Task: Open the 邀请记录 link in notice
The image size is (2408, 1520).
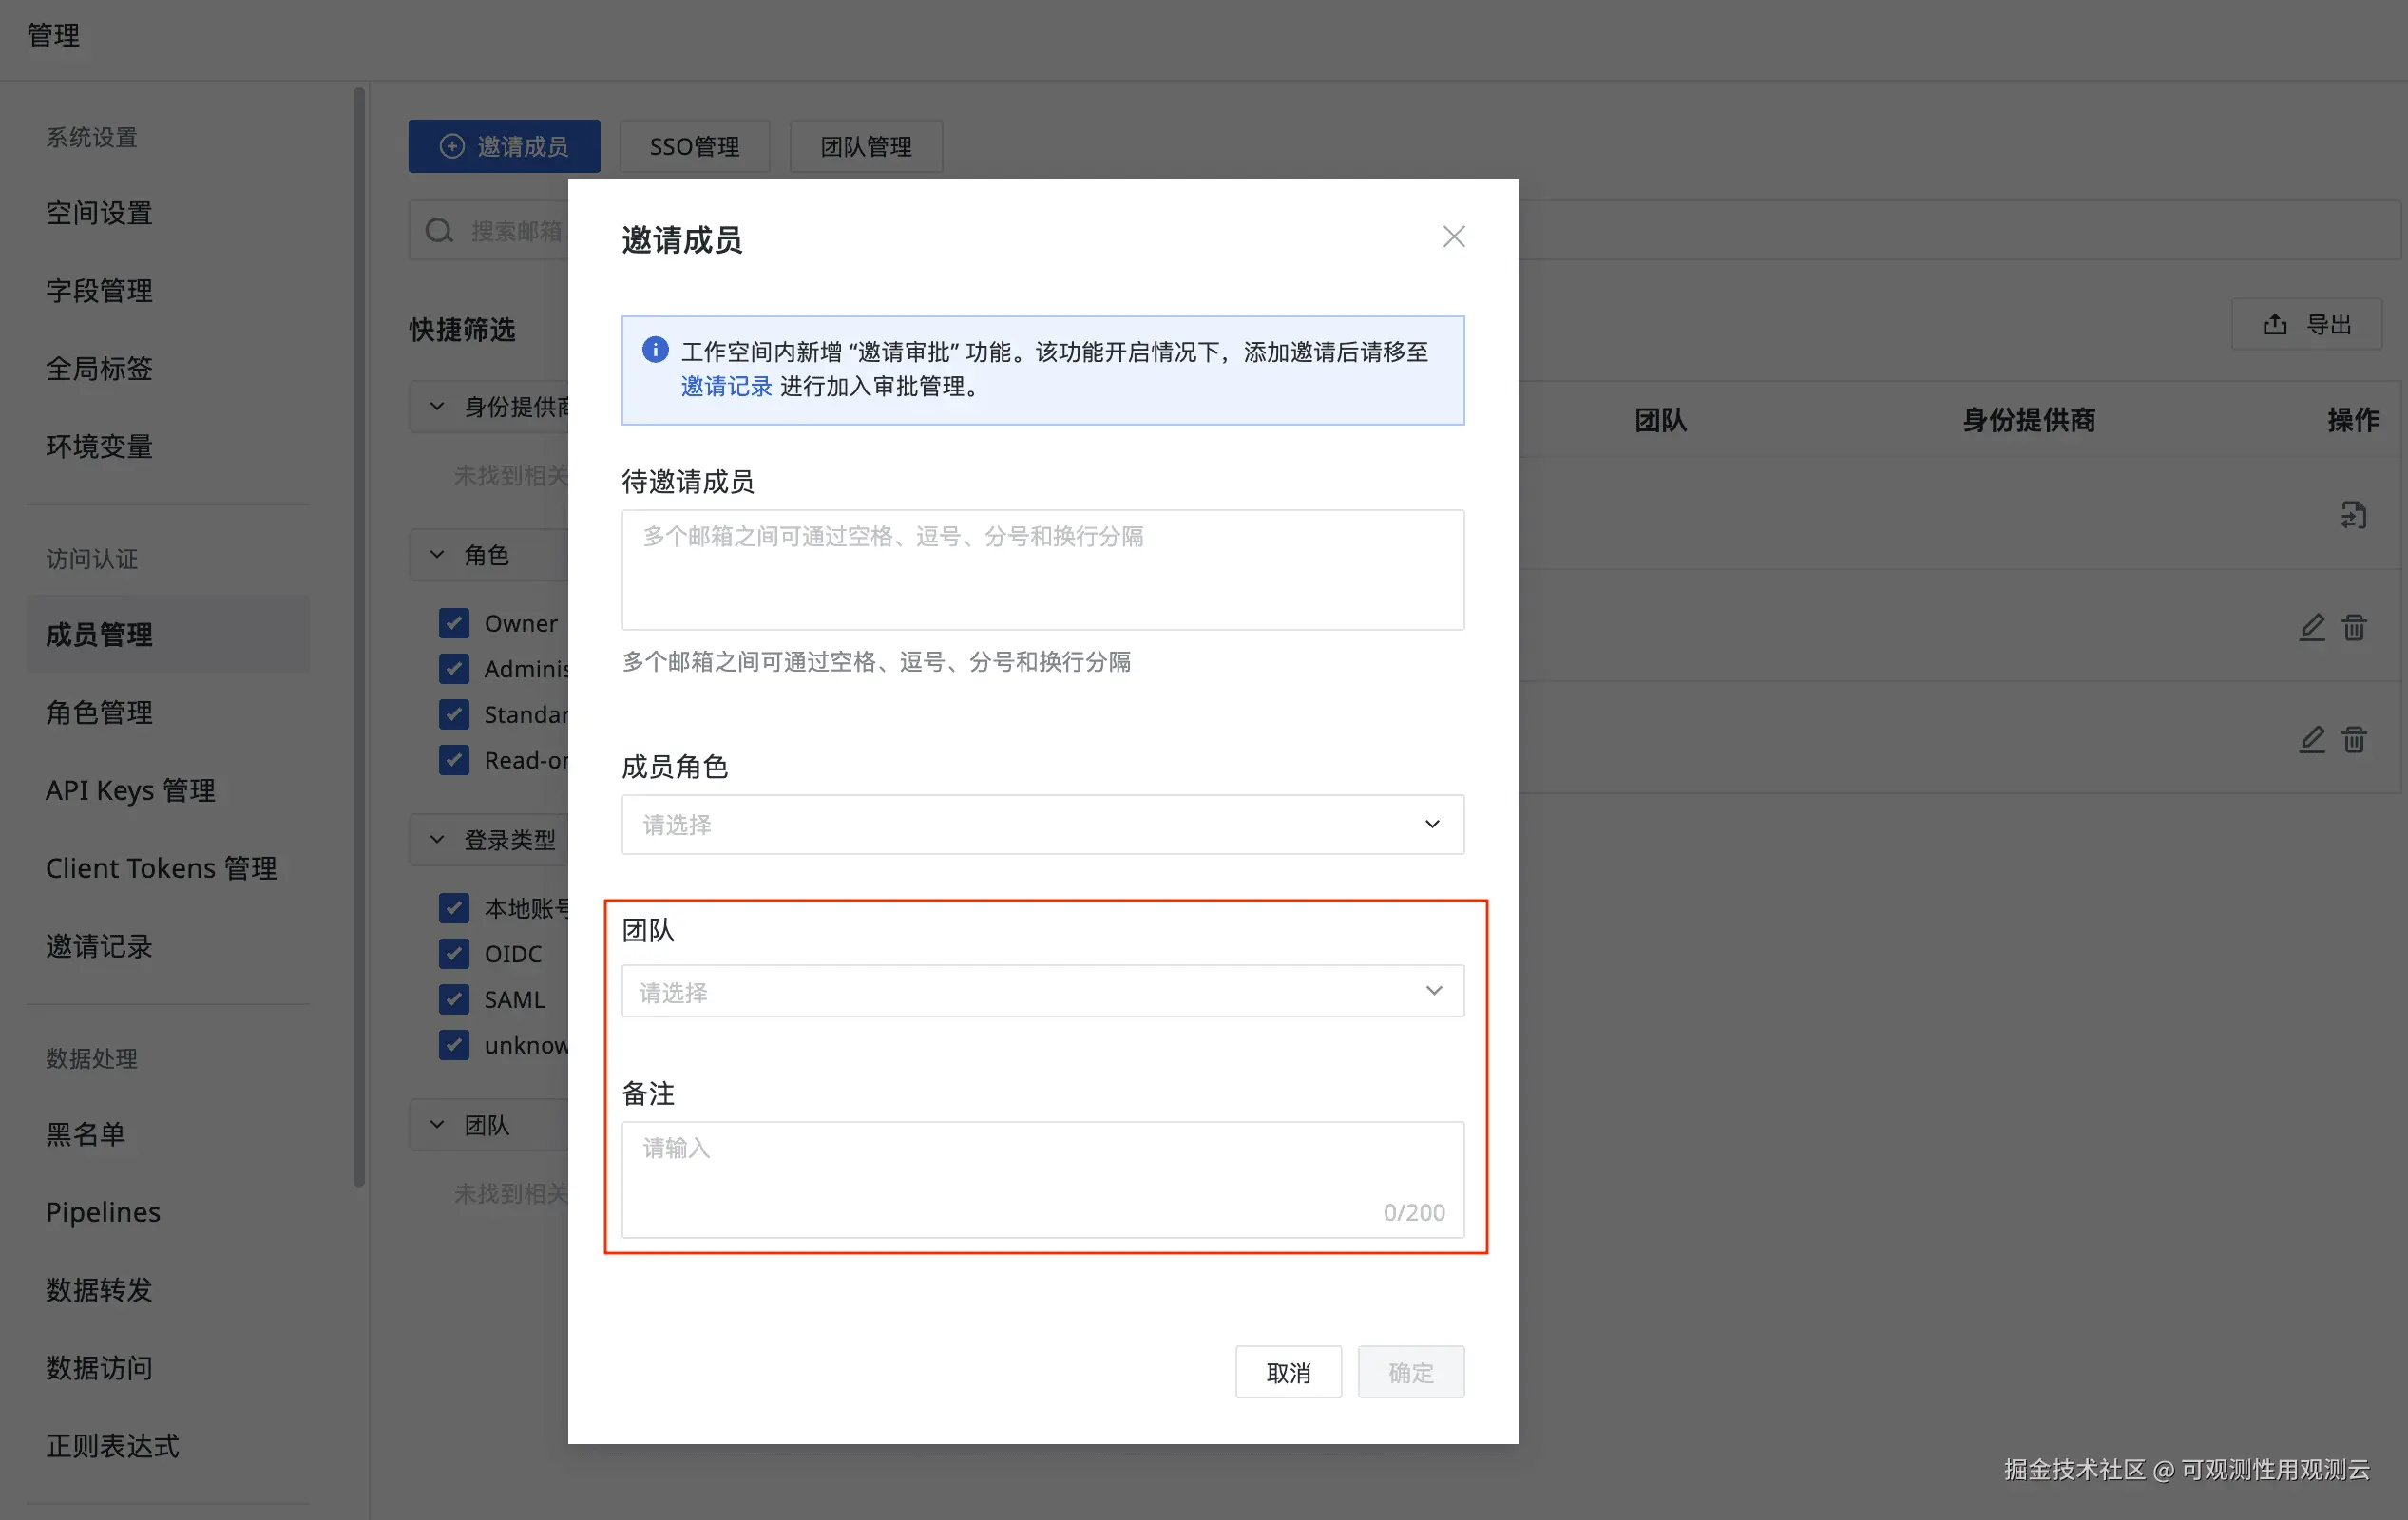Action: 726,386
